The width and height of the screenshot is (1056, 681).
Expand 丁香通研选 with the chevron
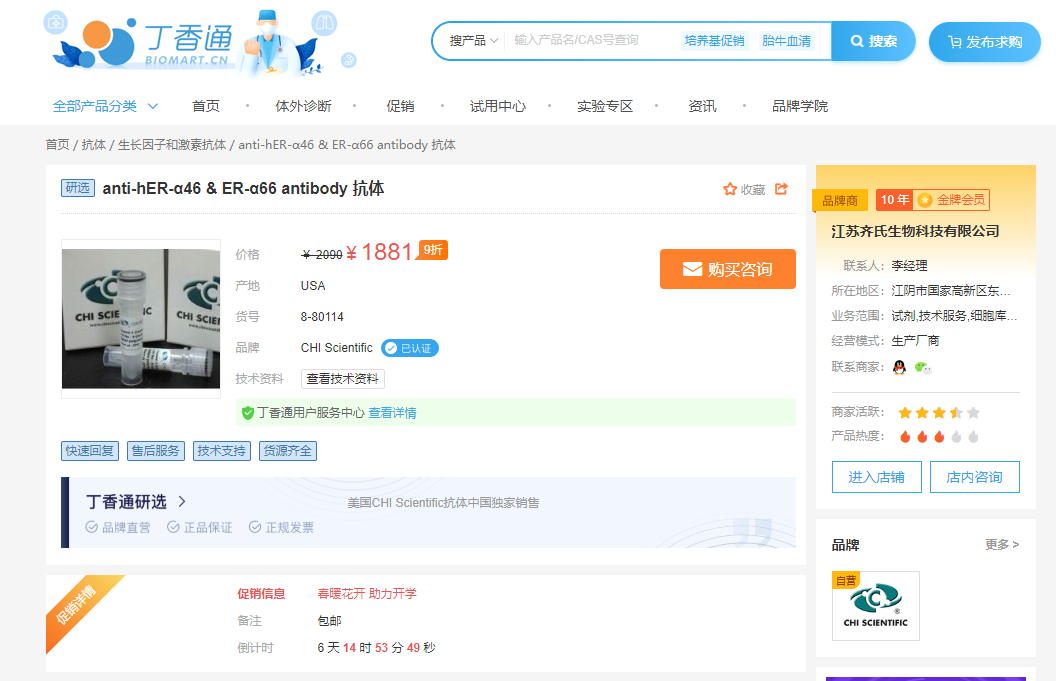coord(183,501)
